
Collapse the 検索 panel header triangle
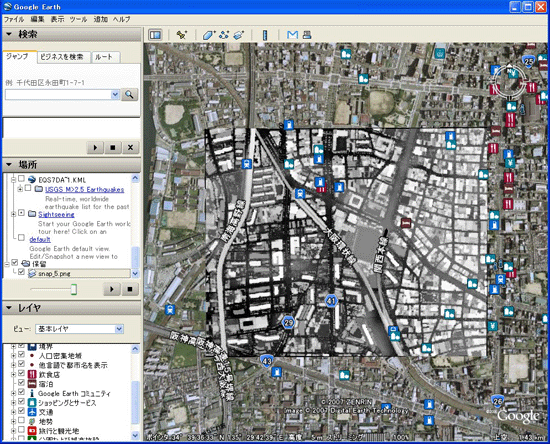coord(9,34)
